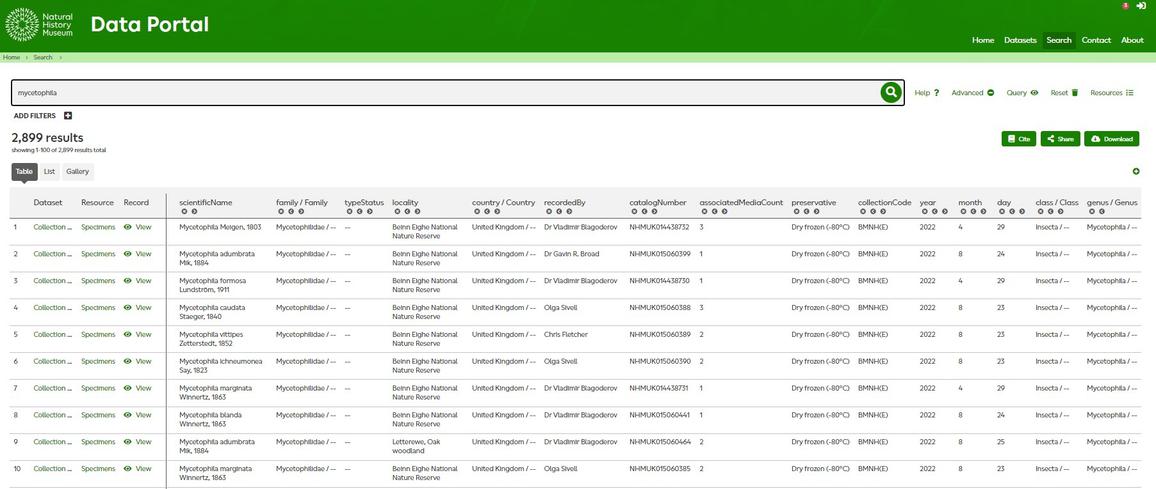
Task: Switch to the List view tab
Action: (50, 172)
